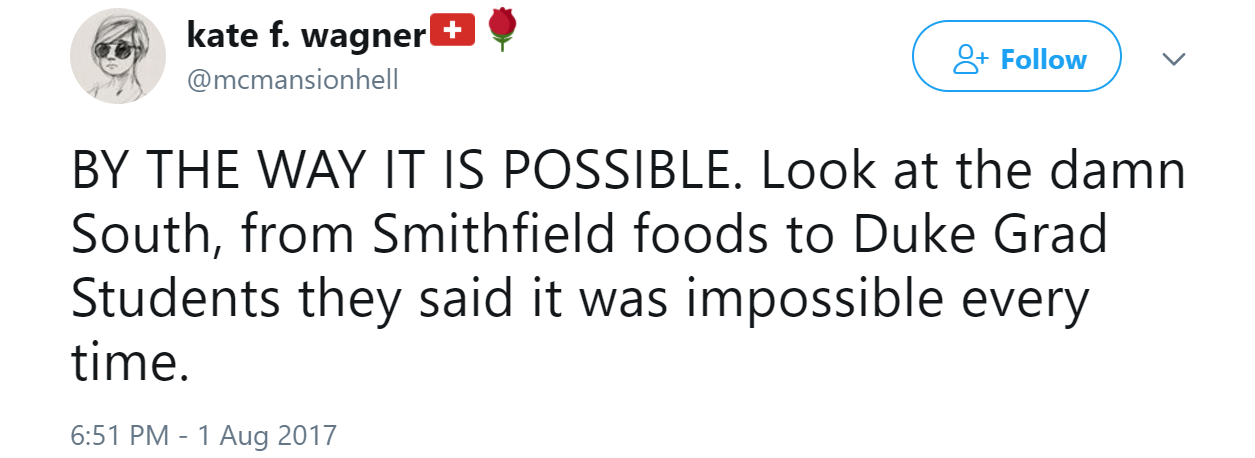Click the add-person icon inside Follow
This screenshot has width=1255, height=458.
[x=969, y=60]
